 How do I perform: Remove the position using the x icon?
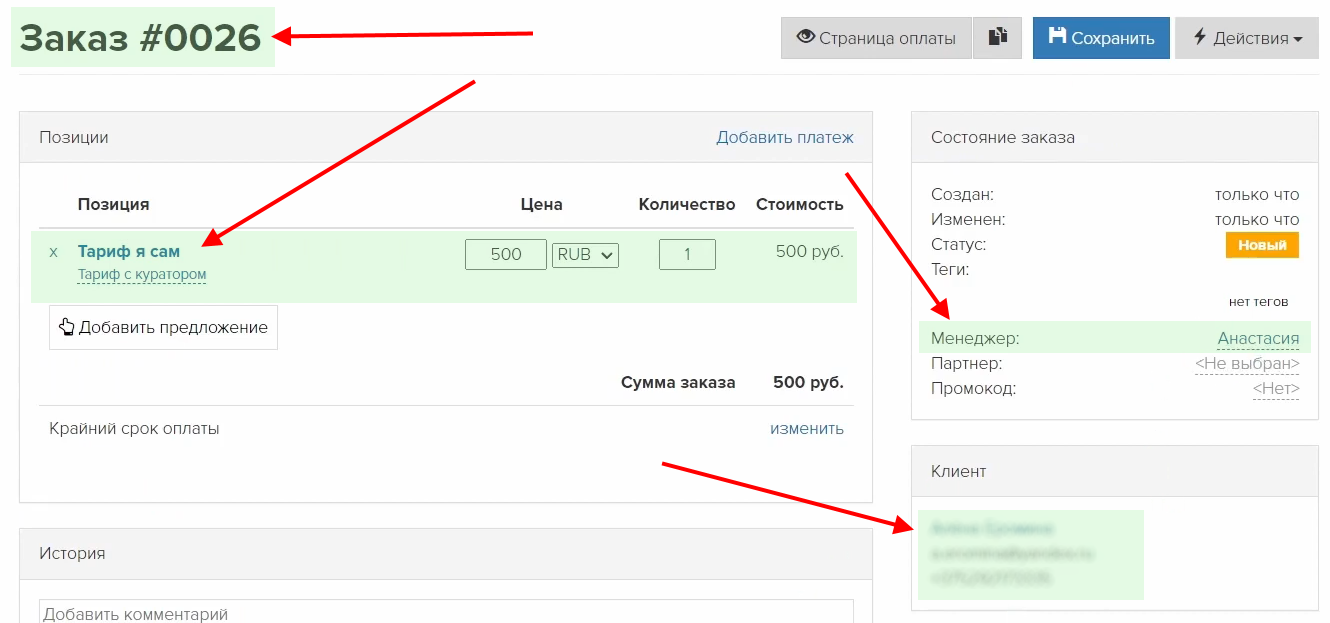[x=54, y=252]
